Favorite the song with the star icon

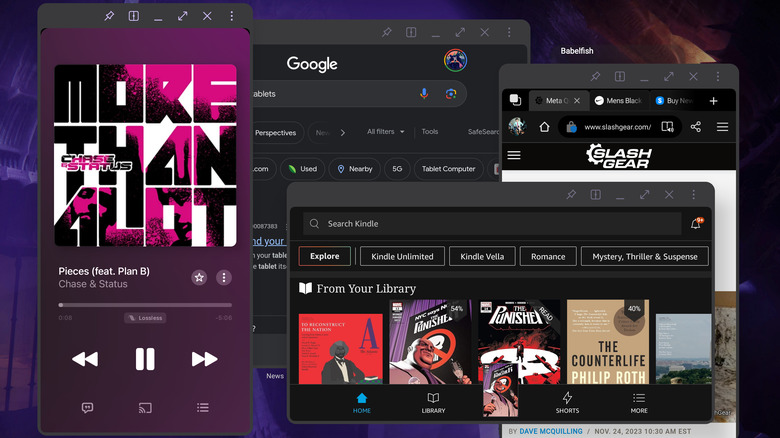199,277
